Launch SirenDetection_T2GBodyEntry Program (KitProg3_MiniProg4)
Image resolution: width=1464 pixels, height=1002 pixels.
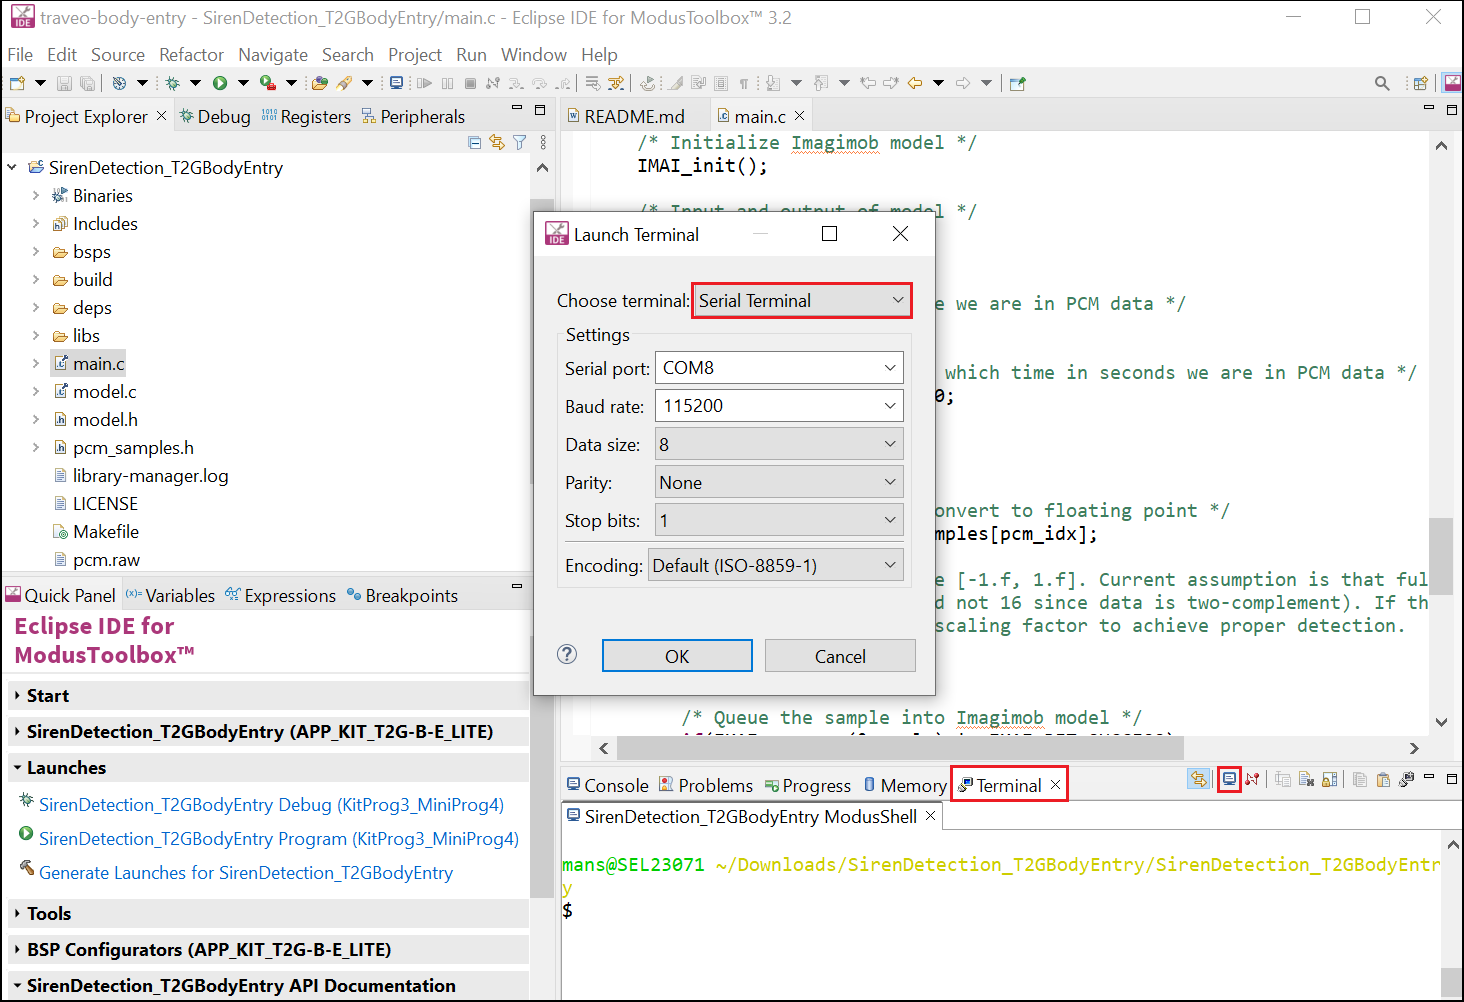coord(279,838)
